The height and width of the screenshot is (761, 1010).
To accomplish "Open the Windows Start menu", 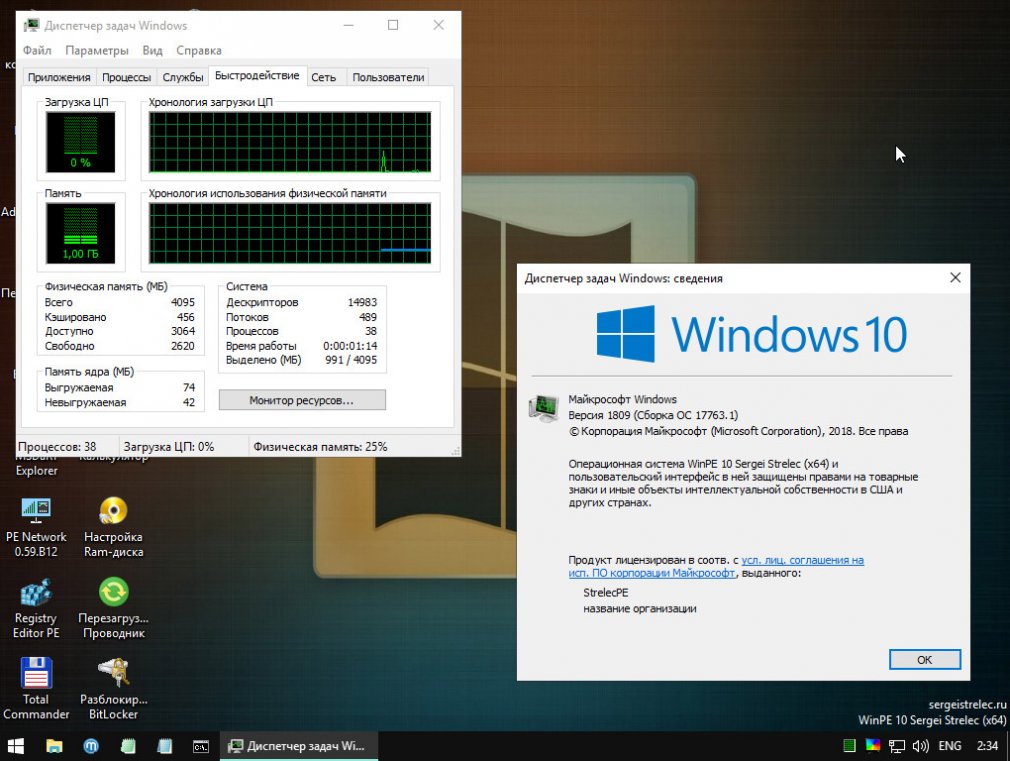I will [15, 746].
